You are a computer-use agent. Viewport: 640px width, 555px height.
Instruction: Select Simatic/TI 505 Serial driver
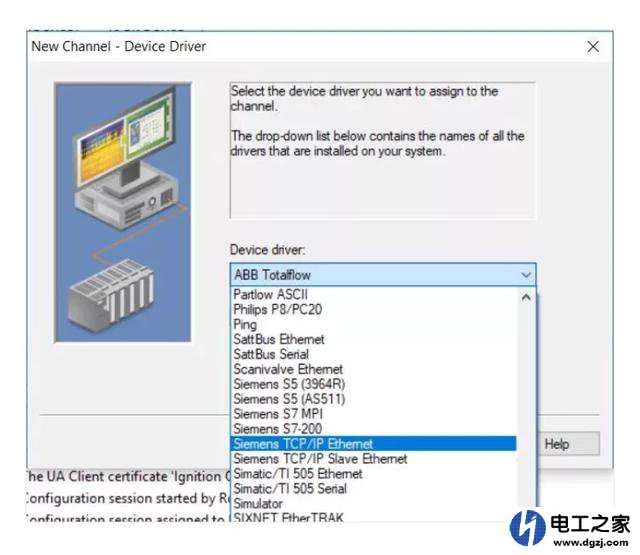coord(373,488)
